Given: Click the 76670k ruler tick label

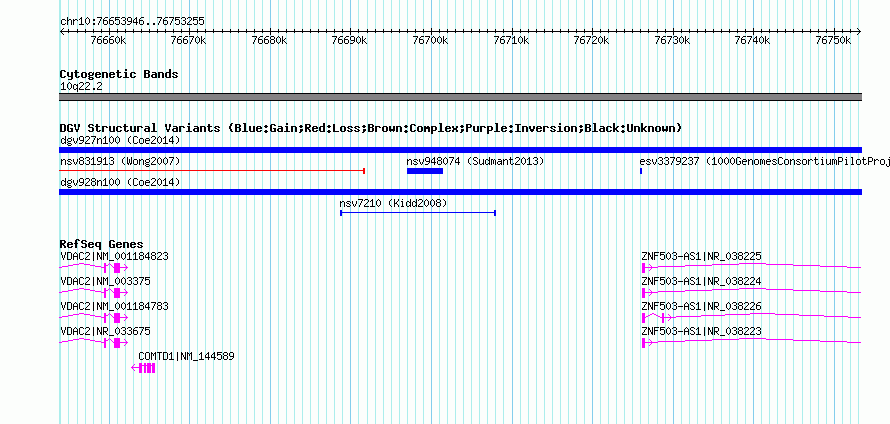Looking at the screenshot, I should [x=189, y=40].
